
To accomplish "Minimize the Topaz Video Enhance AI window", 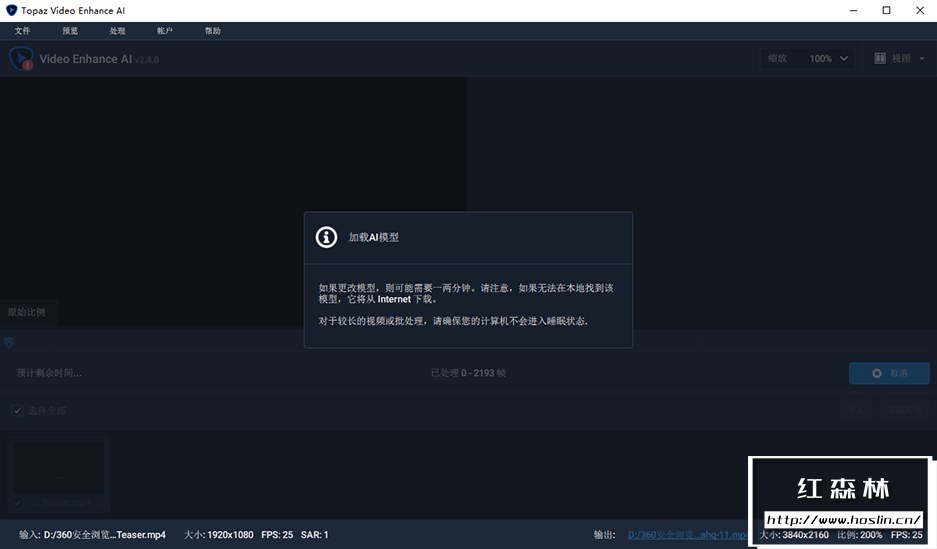I will 853,10.
